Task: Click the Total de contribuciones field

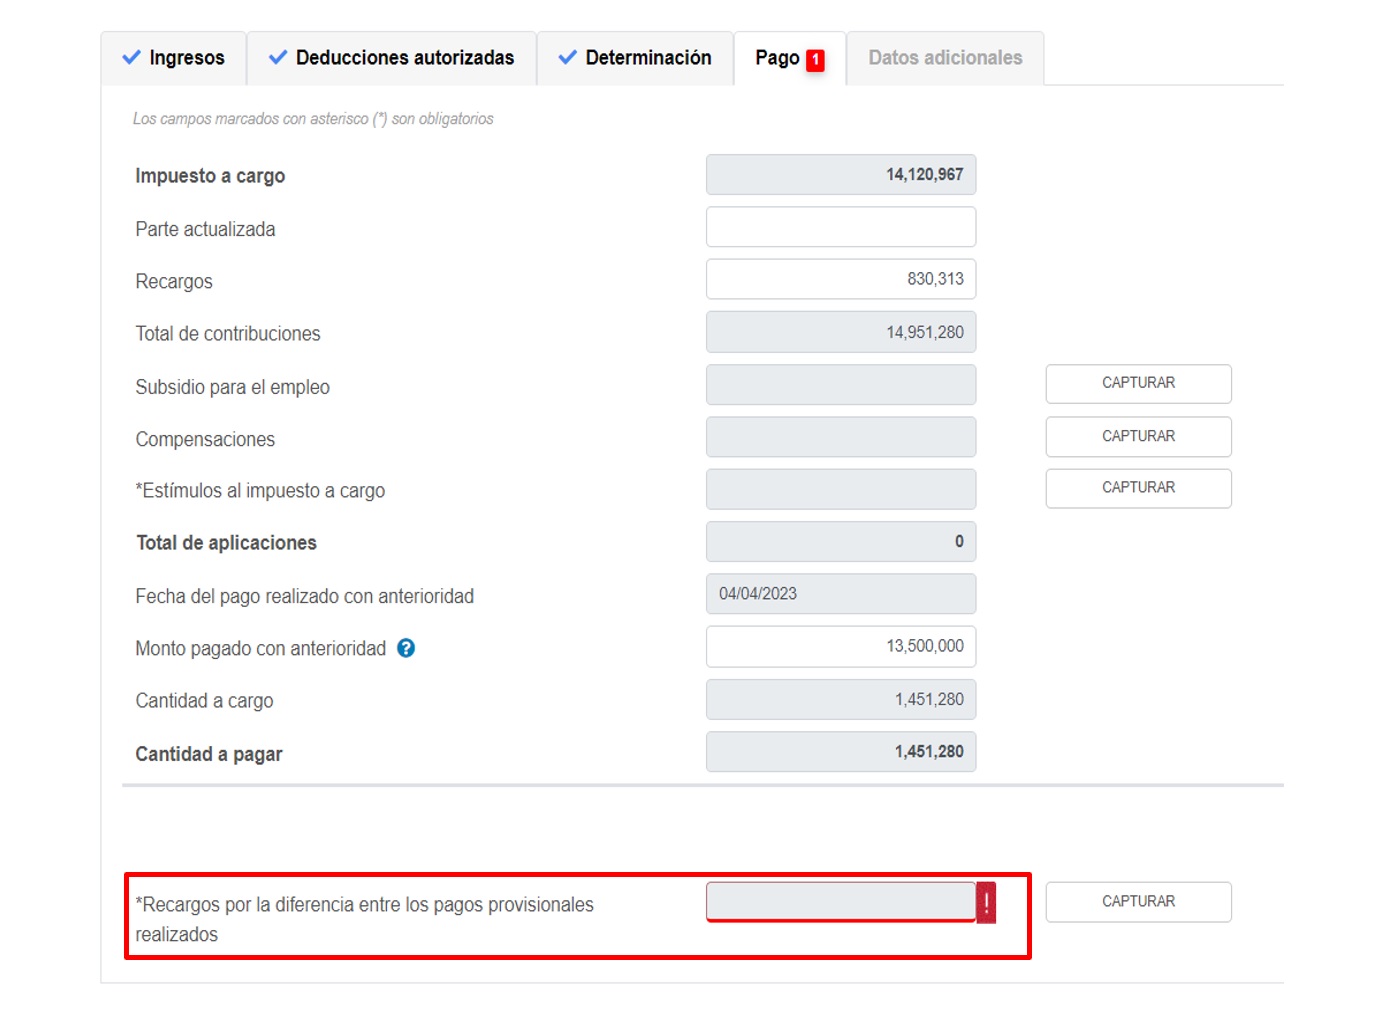Action: [x=840, y=332]
